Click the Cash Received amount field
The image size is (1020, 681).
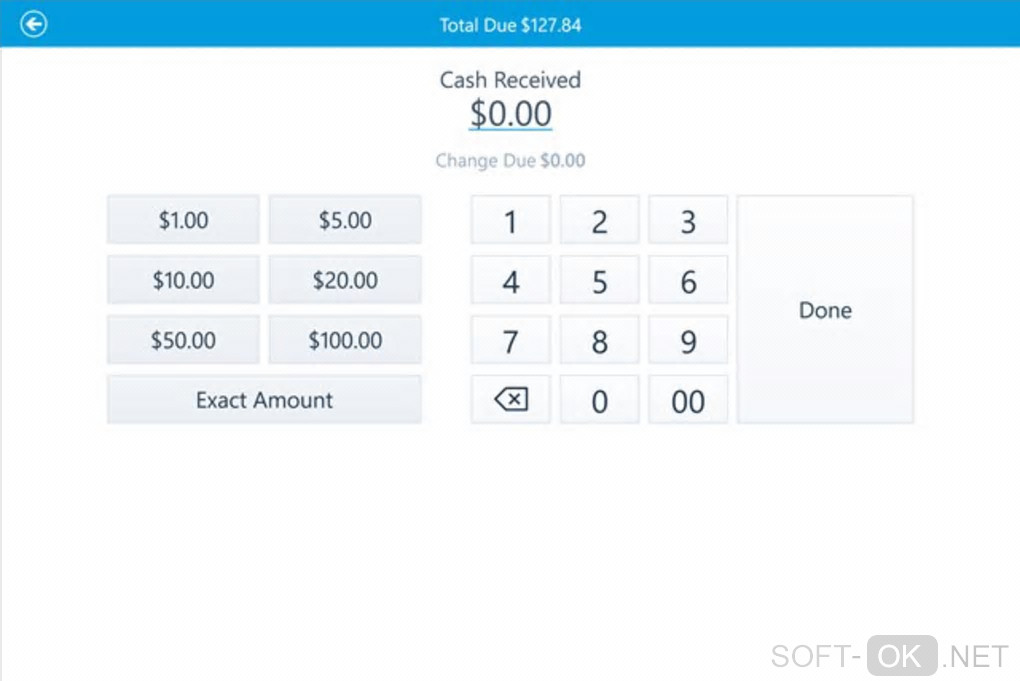coord(510,114)
